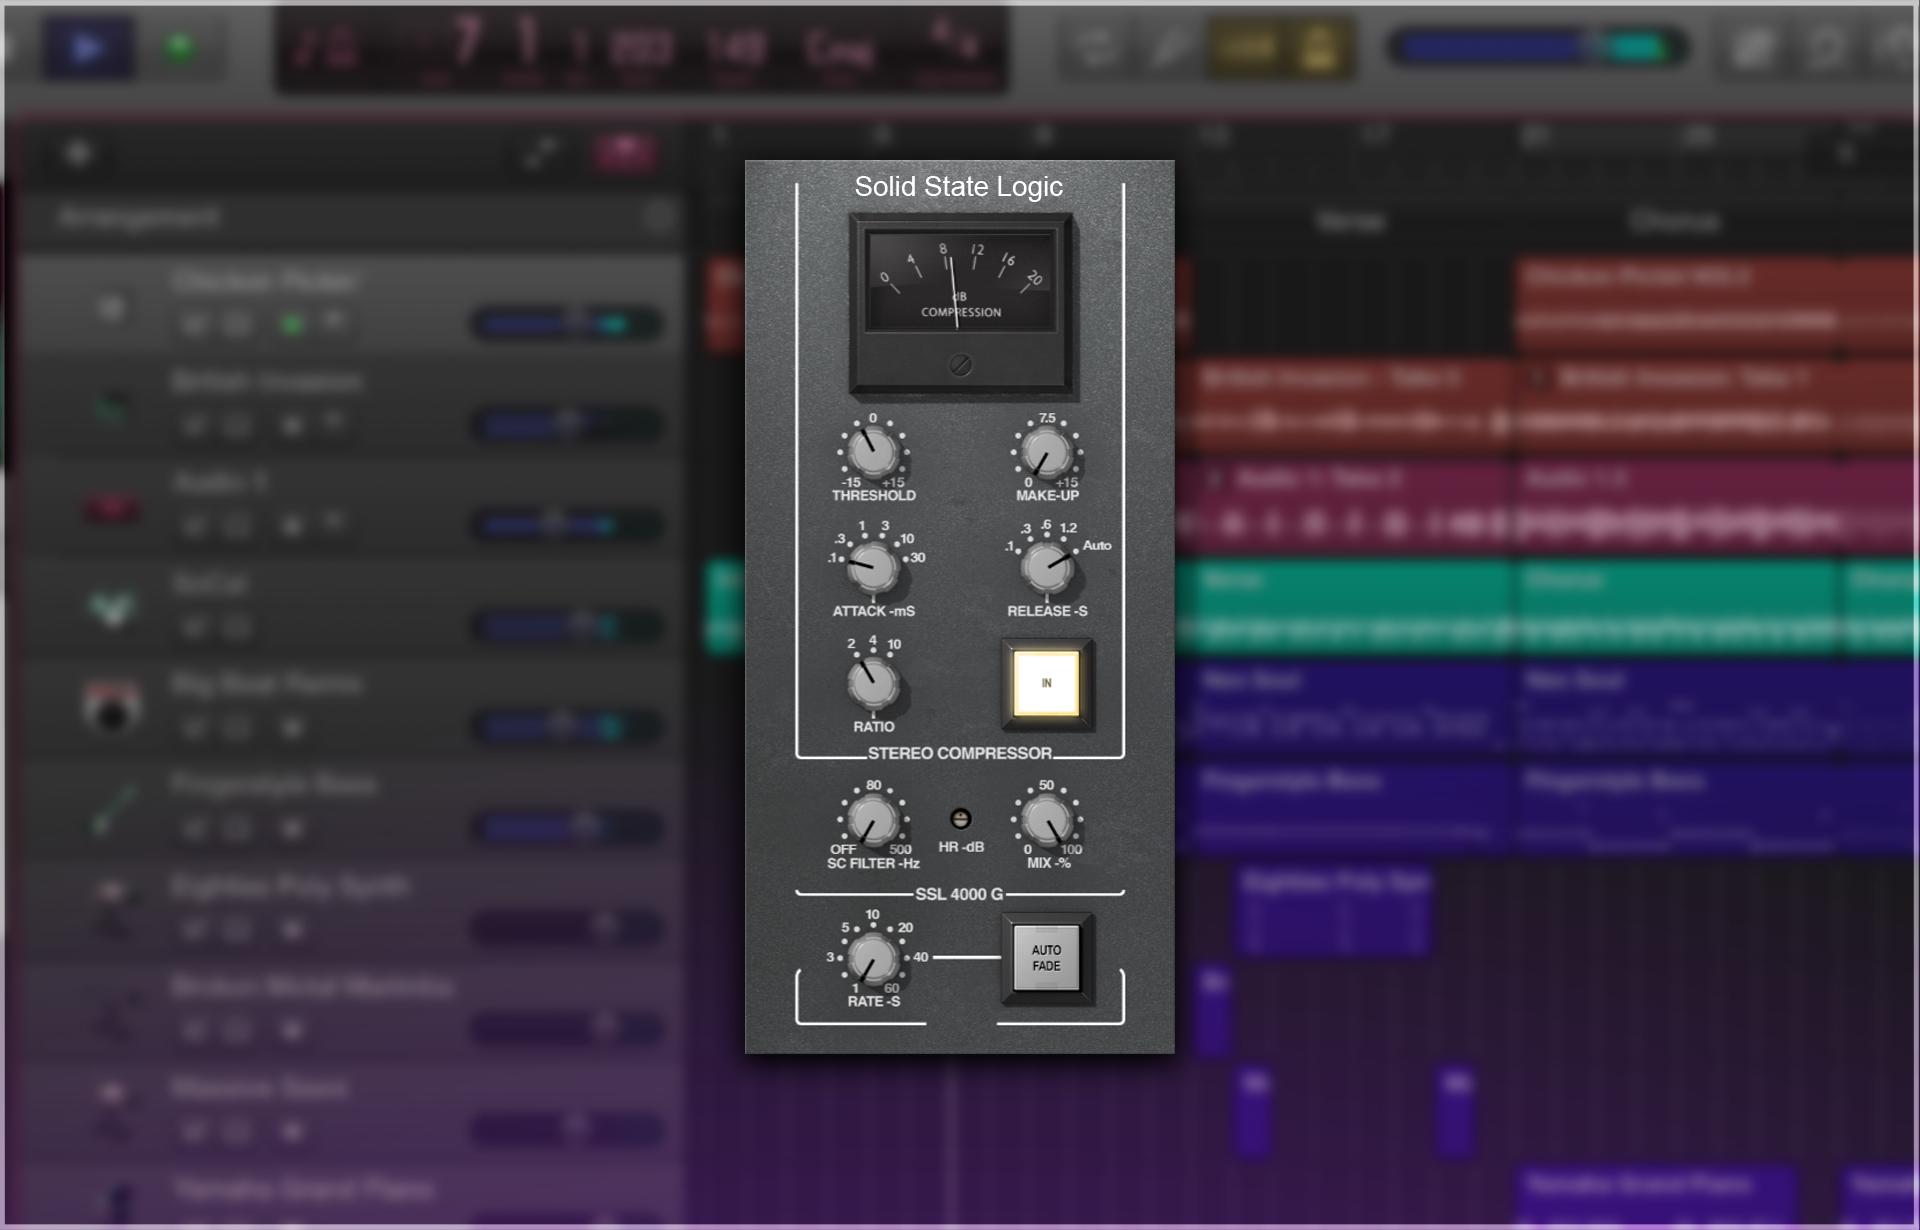
Task: Click the RELEASE -S label text
Action: (1047, 611)
